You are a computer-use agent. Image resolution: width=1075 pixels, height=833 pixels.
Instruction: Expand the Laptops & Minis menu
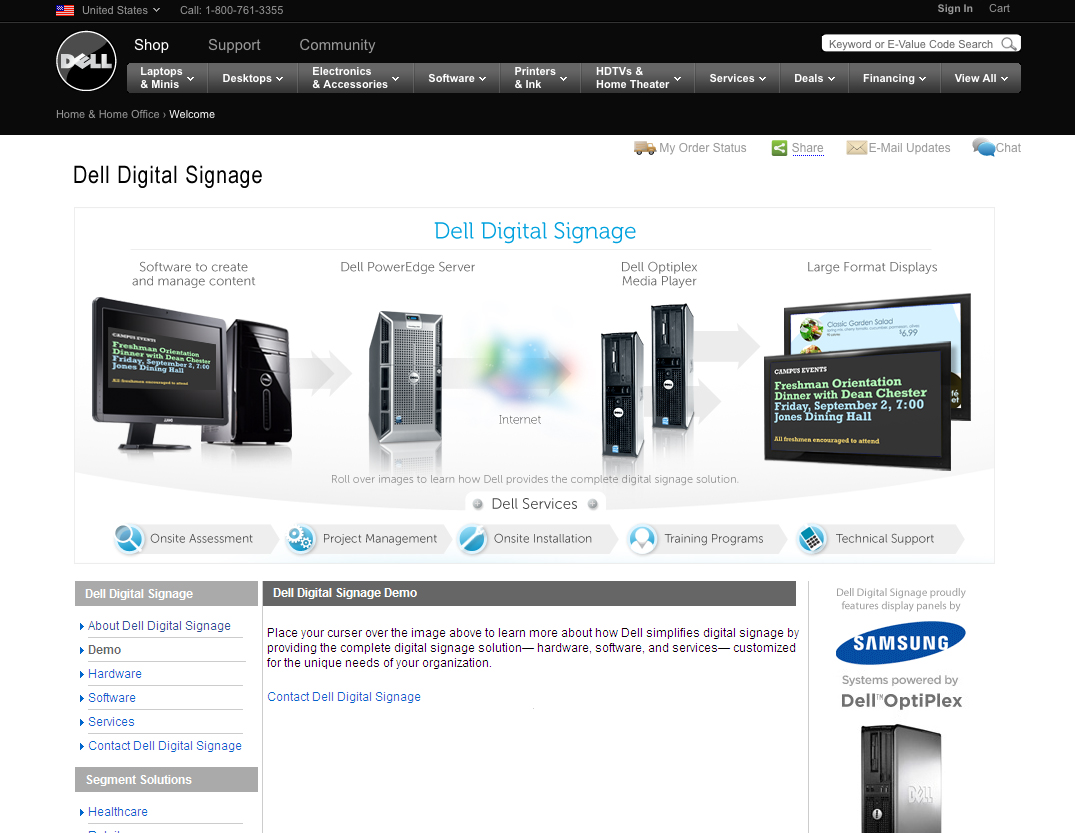[x=167, y=78]
